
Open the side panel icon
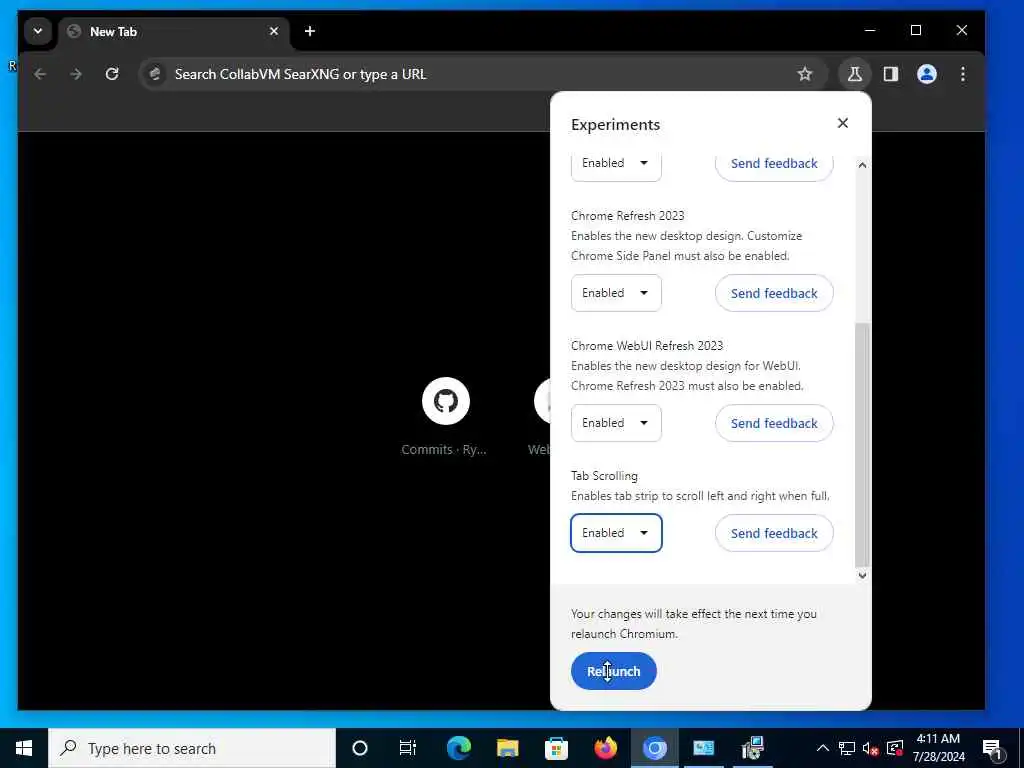pos(891,74)
